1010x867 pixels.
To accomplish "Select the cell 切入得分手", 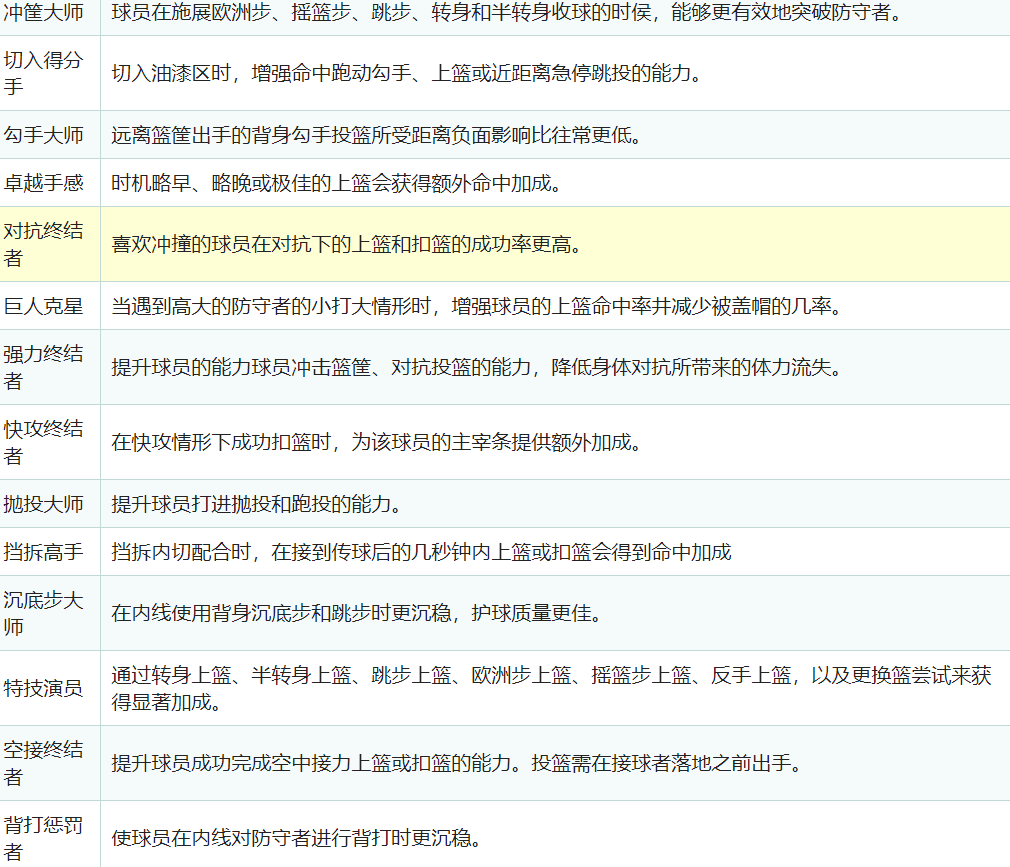I will pyautogui.click(x=50, y=73).
